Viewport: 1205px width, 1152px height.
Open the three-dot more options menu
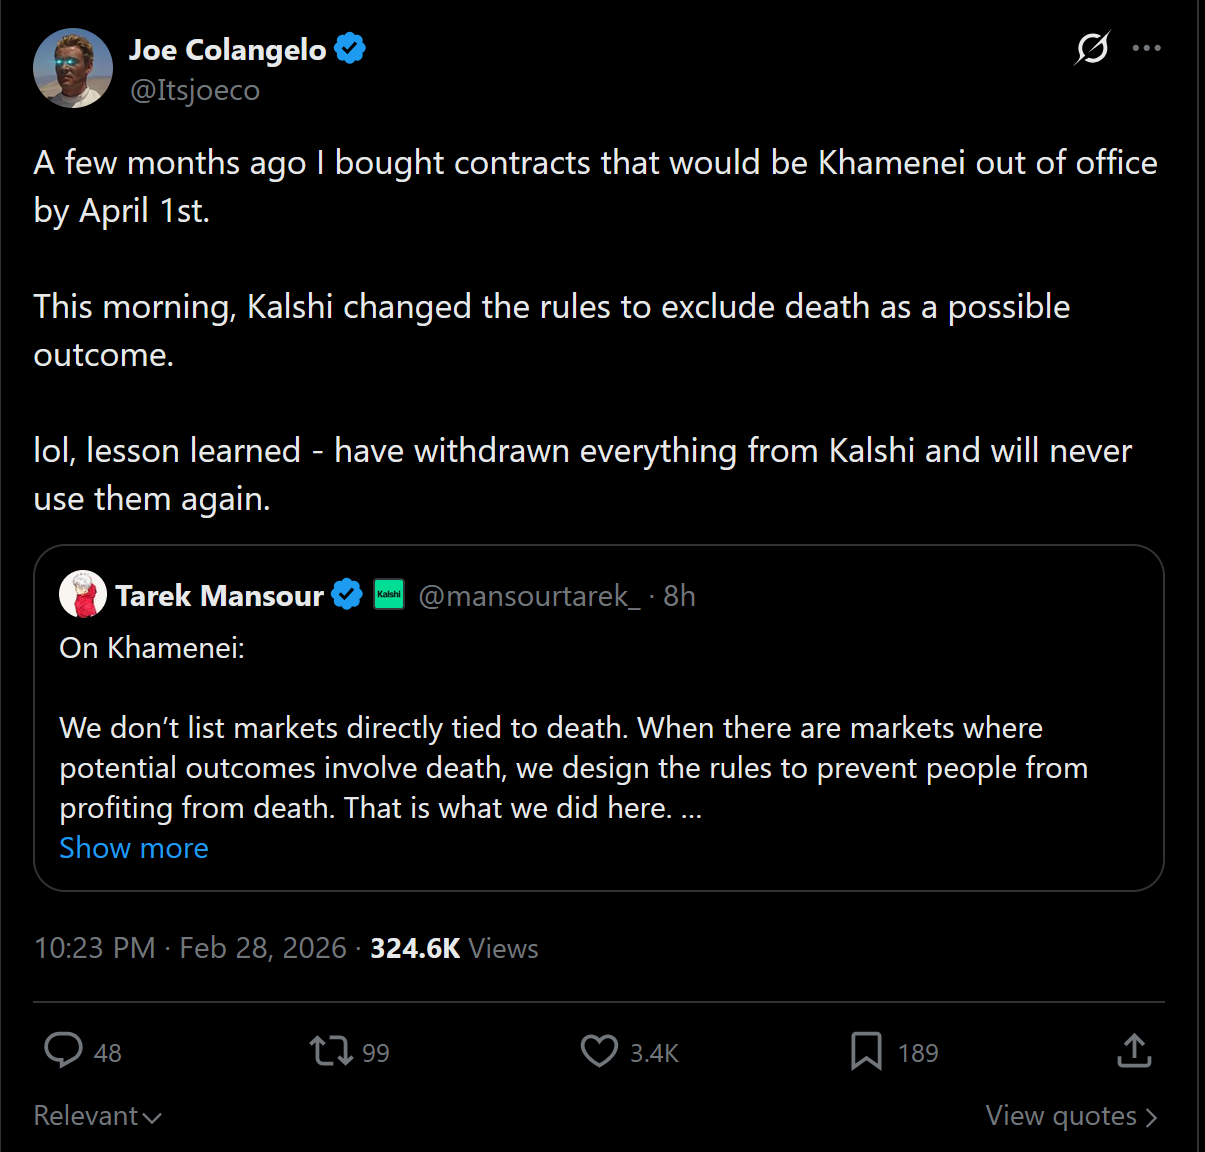coord(1146,48)
